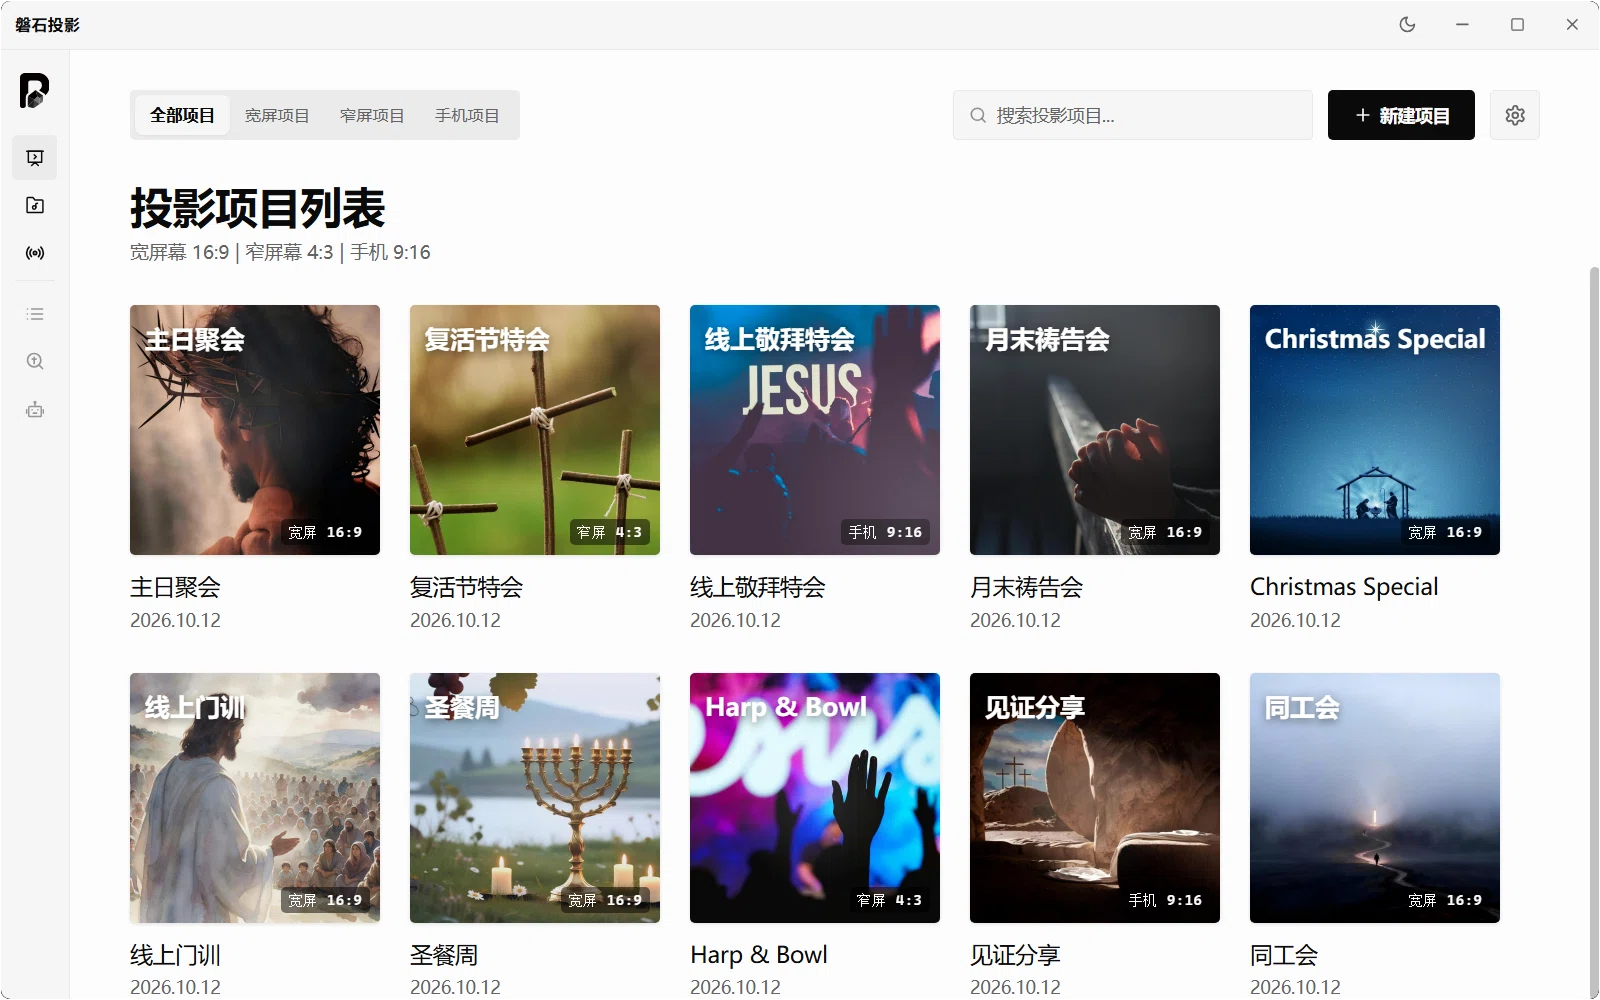Click the 线上敬拜特会 title below its card
The height and width of the screenshot is (1000, 1600).
point(758,587)
